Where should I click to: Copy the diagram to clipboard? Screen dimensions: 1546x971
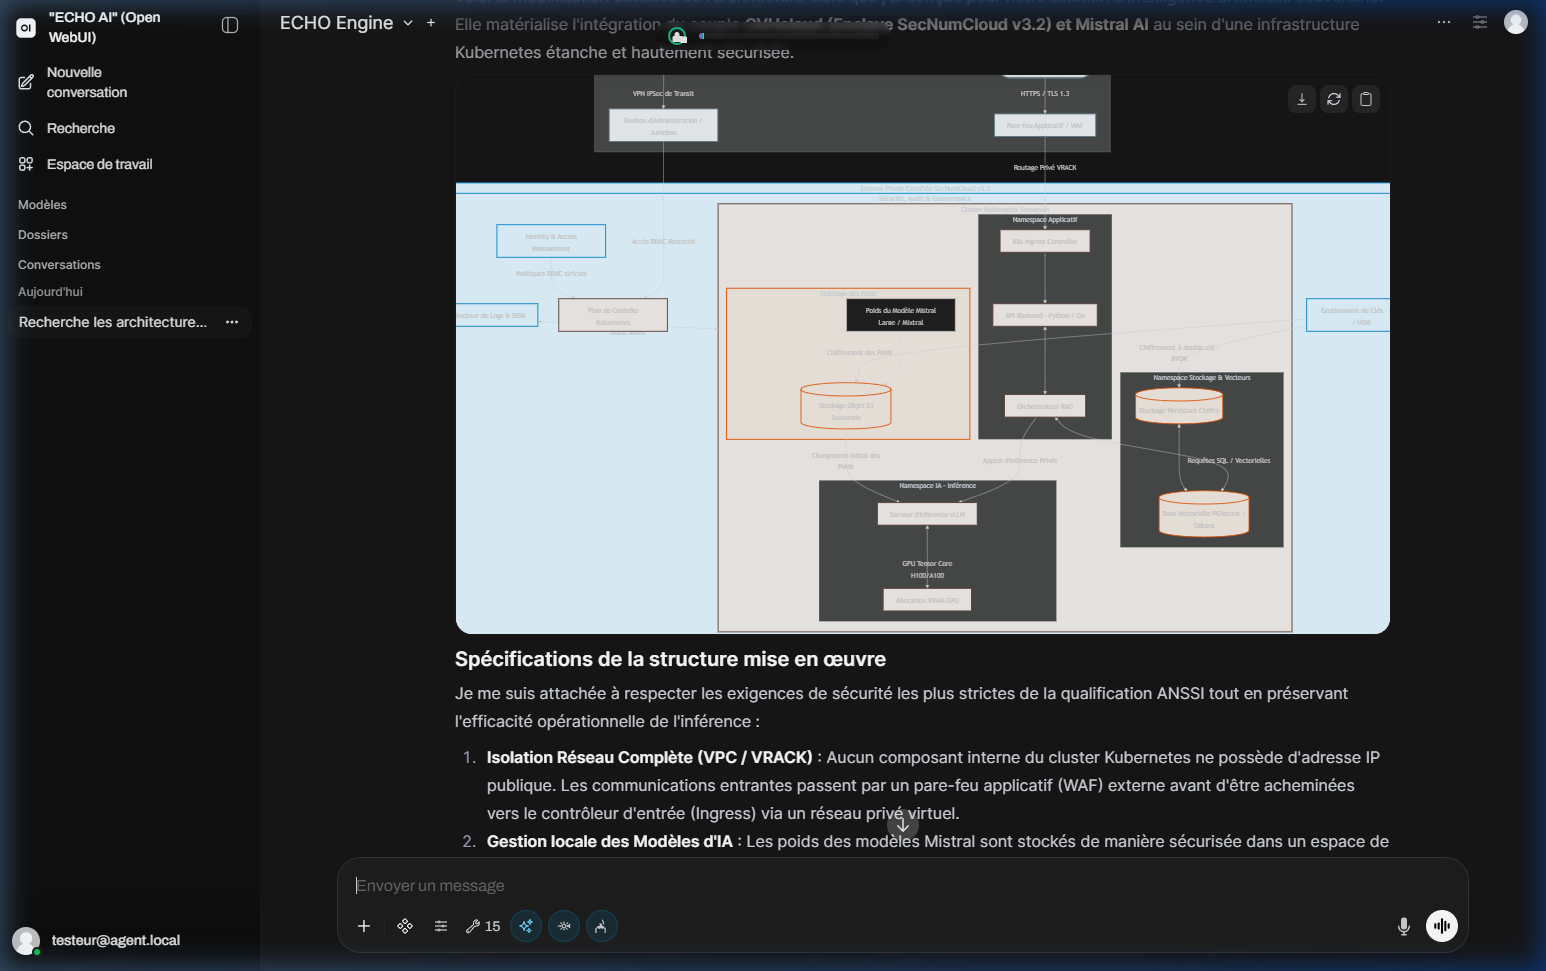(x=1366, y=99)
